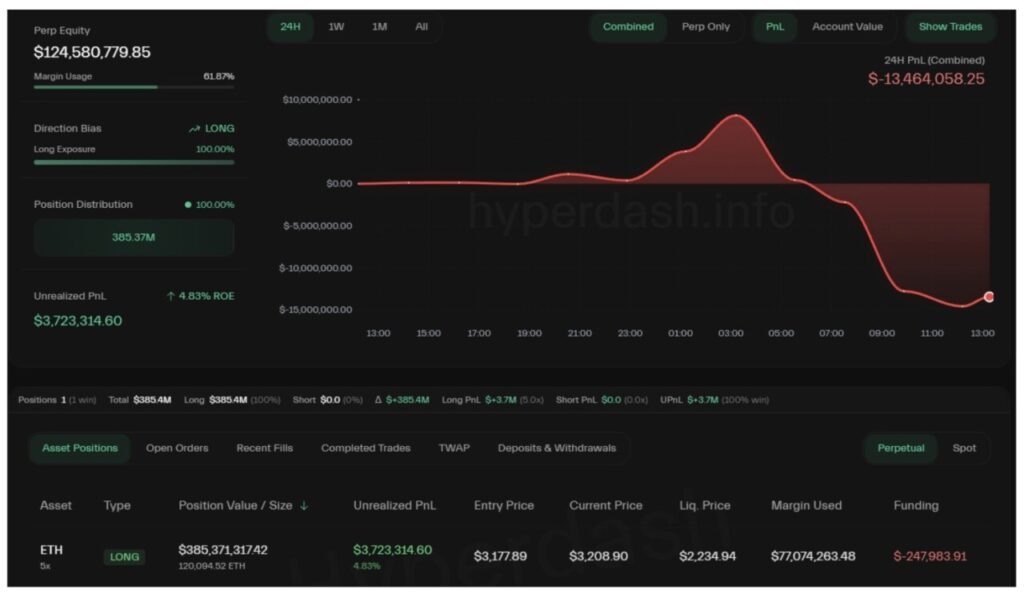Screen dimensions: 1024x594
Task: Click the Margin Usage progress bar
Action: (x=134, y=87)
